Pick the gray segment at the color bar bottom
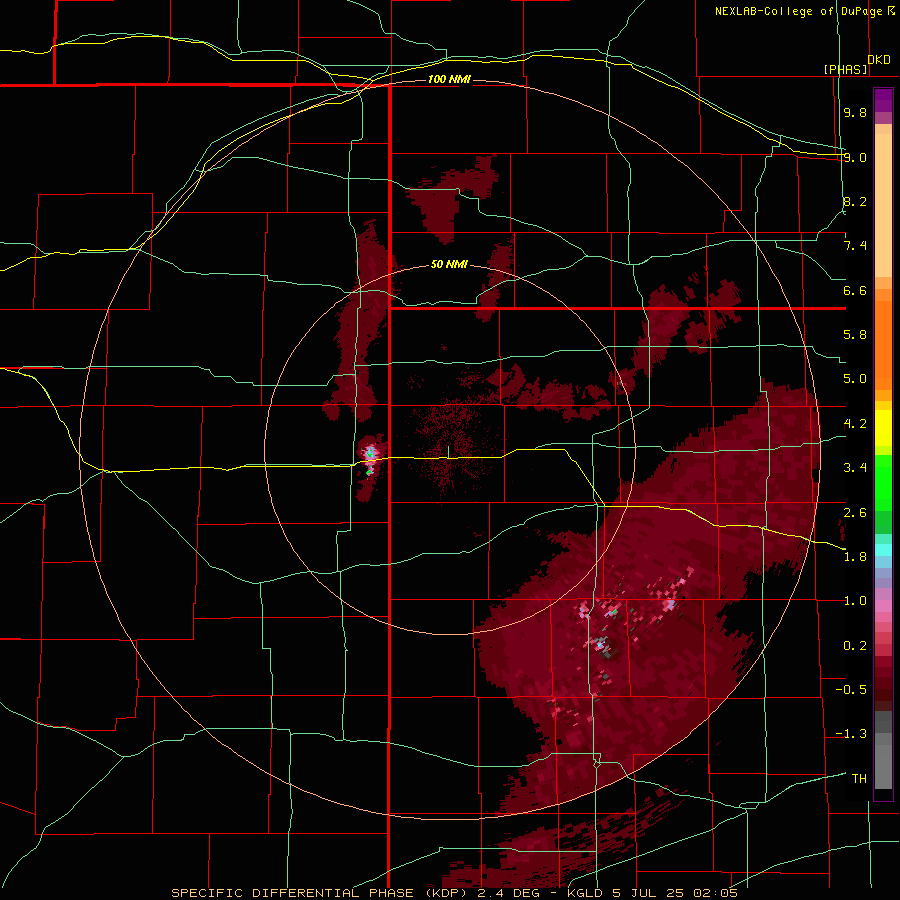900x900 pixels. tap(883, 766)
